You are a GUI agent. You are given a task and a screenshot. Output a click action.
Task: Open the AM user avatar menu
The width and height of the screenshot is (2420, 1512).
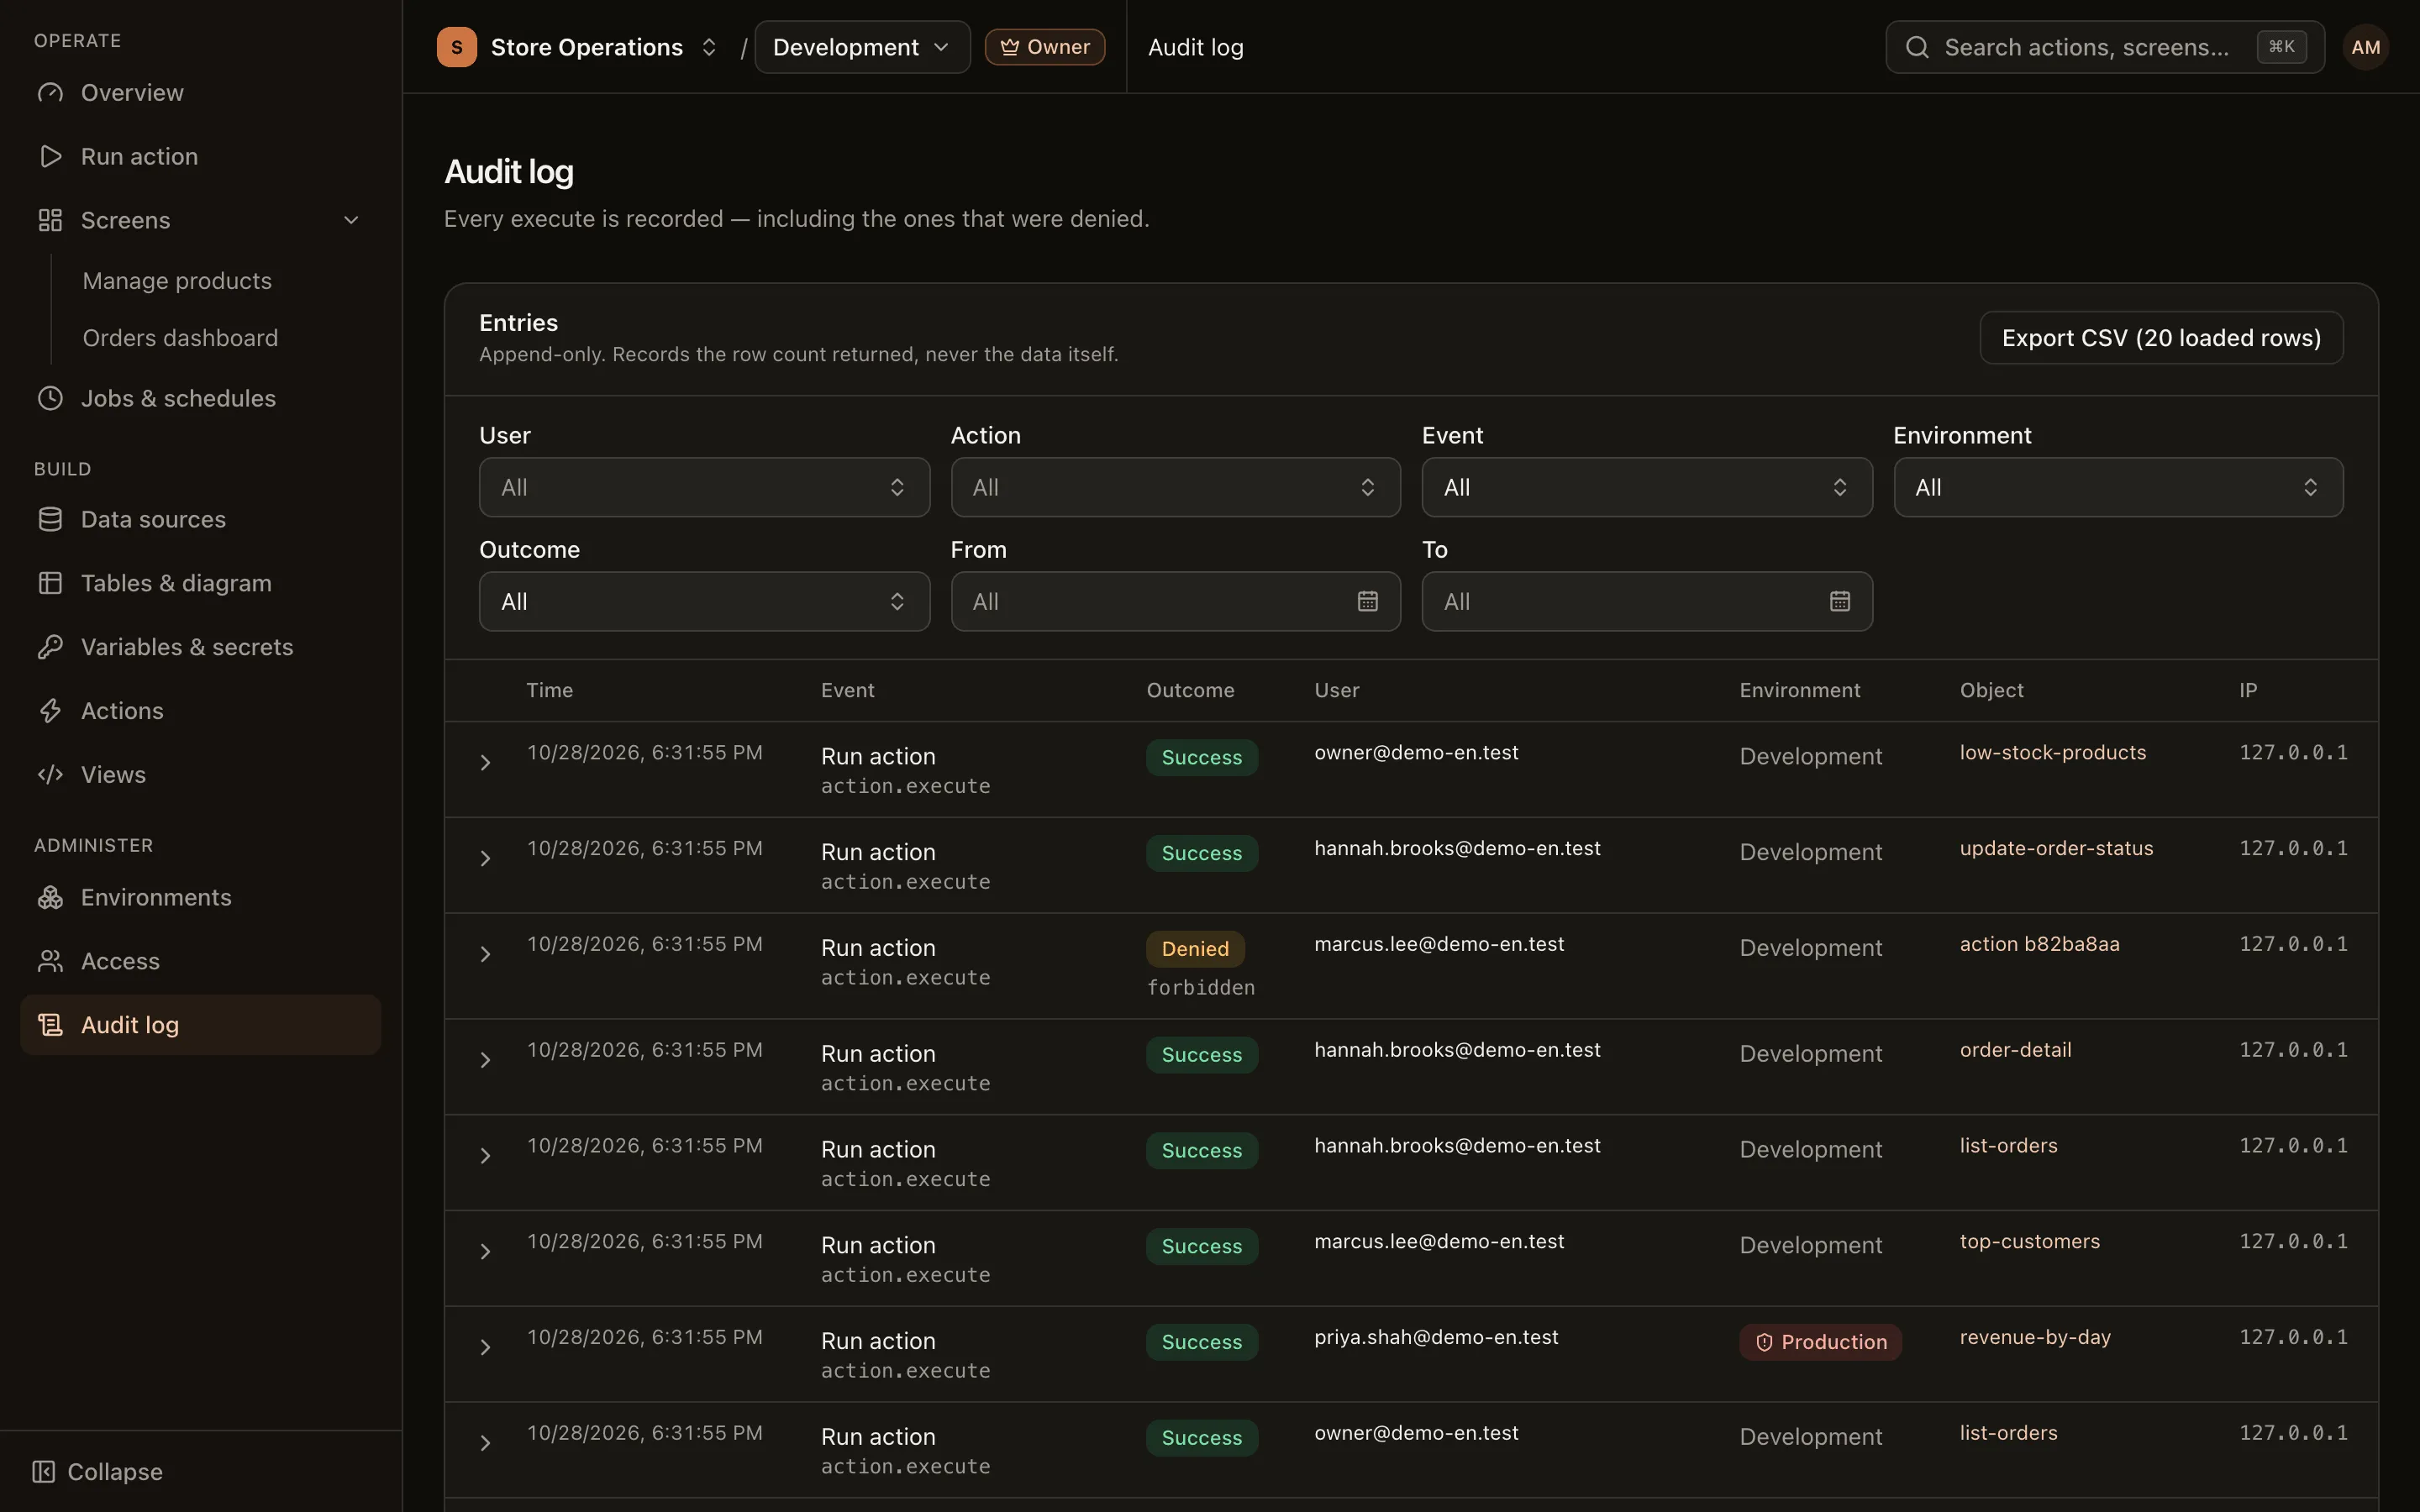pyautogui.click(x=2366, y=47)
